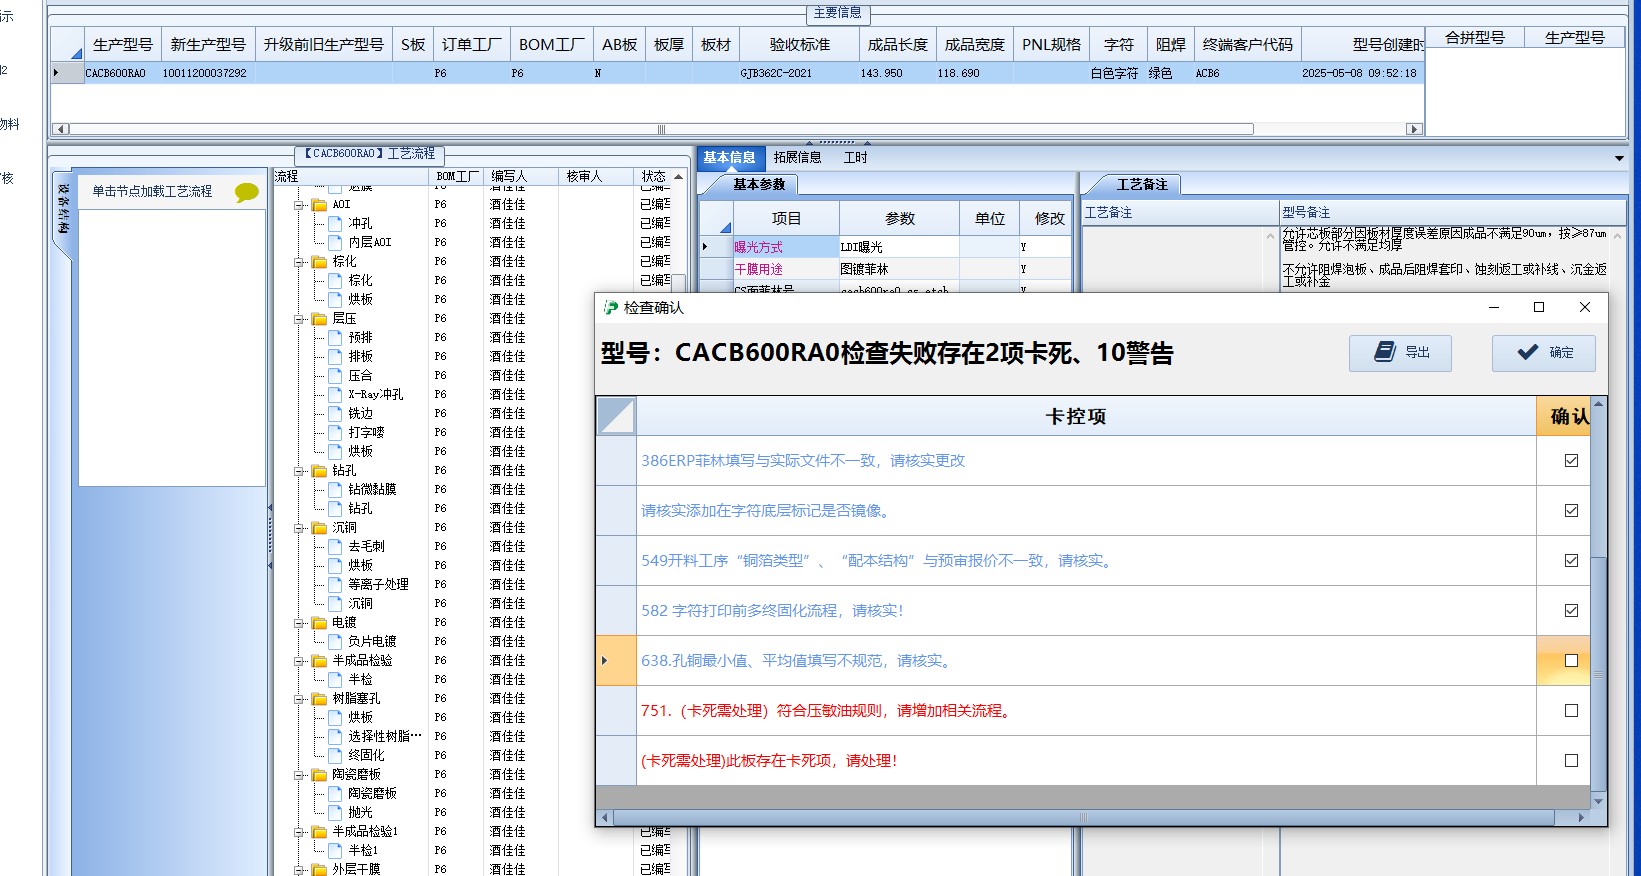Viewport: 1641px width, 876px height.
Task: Click the folder icon beside 棕化 group
Action: pos(320,262)
